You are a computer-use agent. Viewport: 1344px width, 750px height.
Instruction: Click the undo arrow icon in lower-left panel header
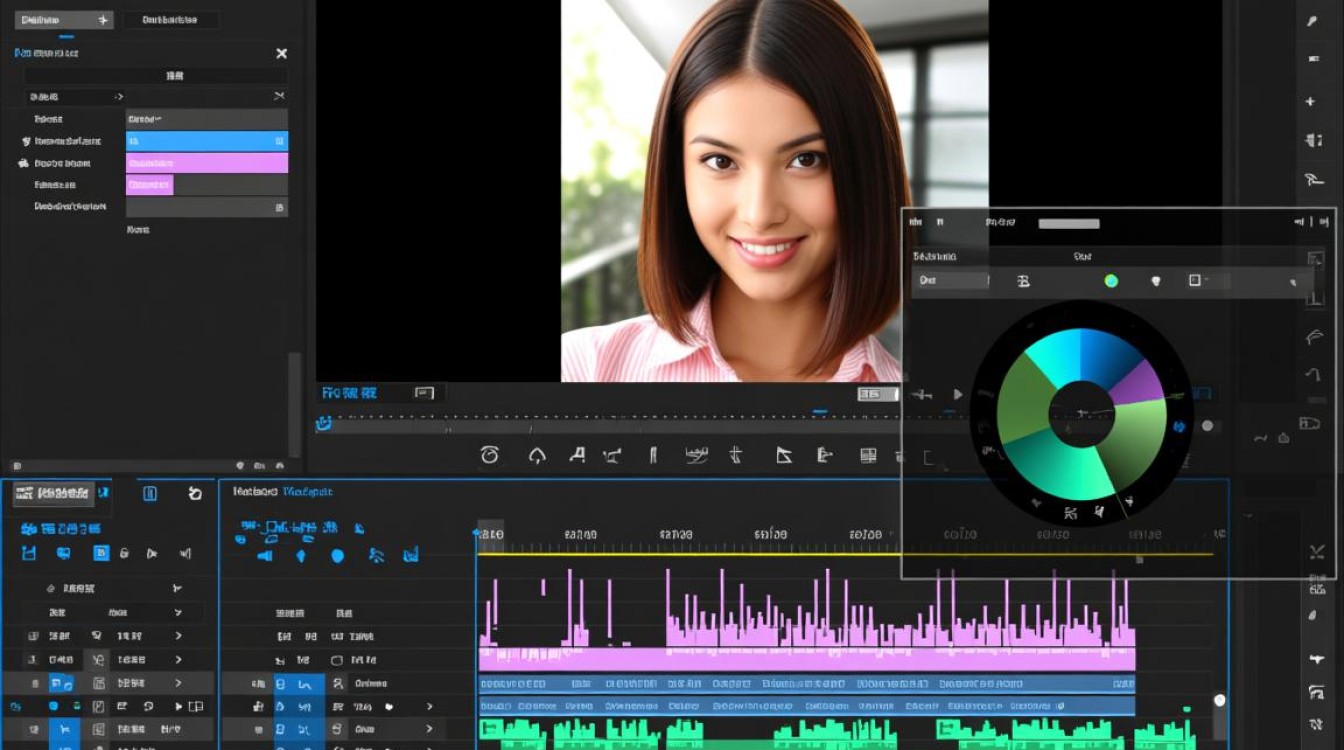195,493
